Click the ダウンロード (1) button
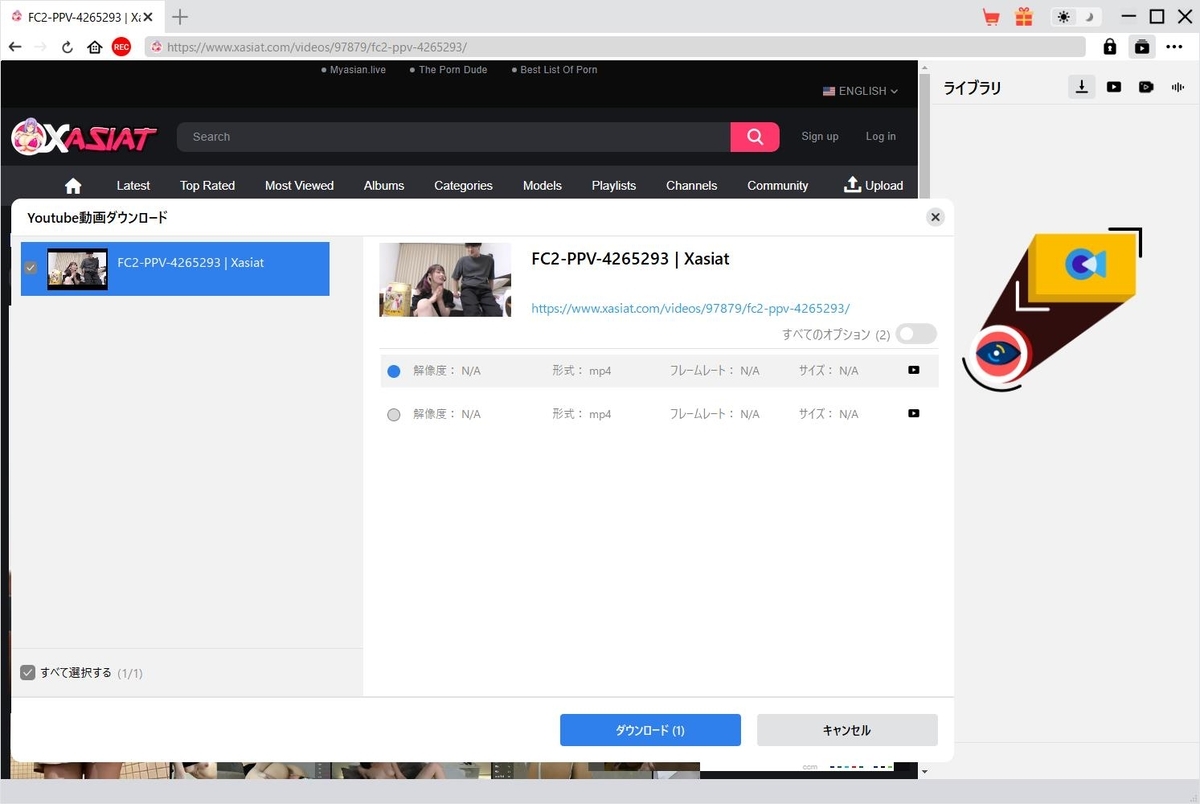Image resolution: width=1200 pixels, height=804 pixels. (649, 730)
